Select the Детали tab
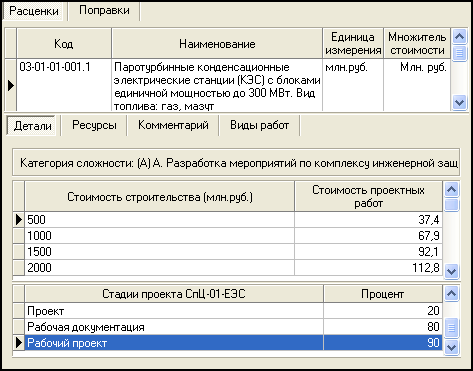Image resolution: width=473 pixels, height=371 pixels. tap(32, 126)
